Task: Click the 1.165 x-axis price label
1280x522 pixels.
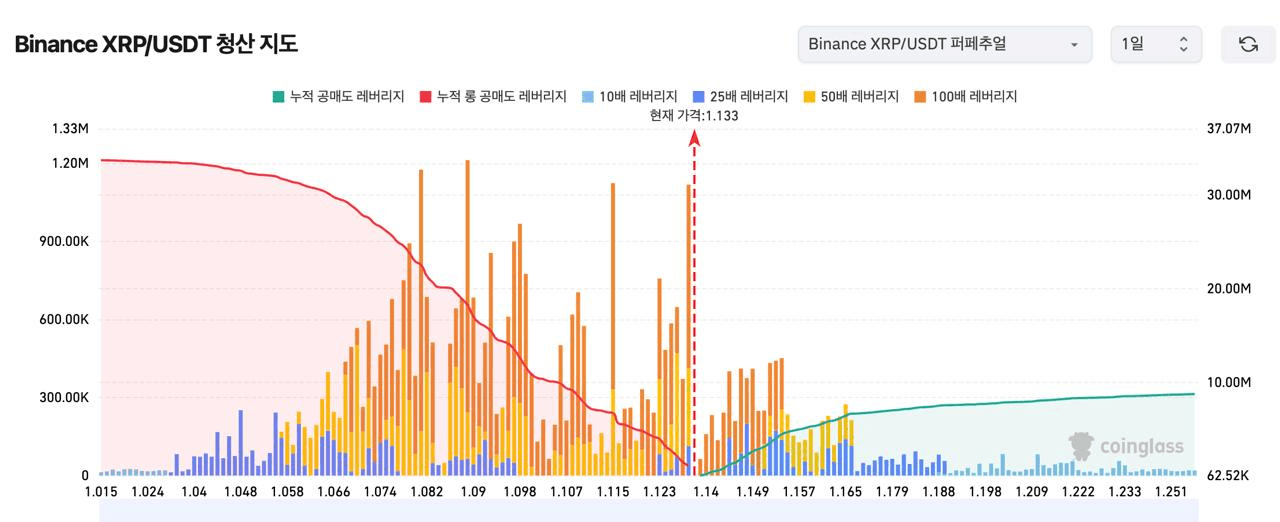Action: point(845,492)
